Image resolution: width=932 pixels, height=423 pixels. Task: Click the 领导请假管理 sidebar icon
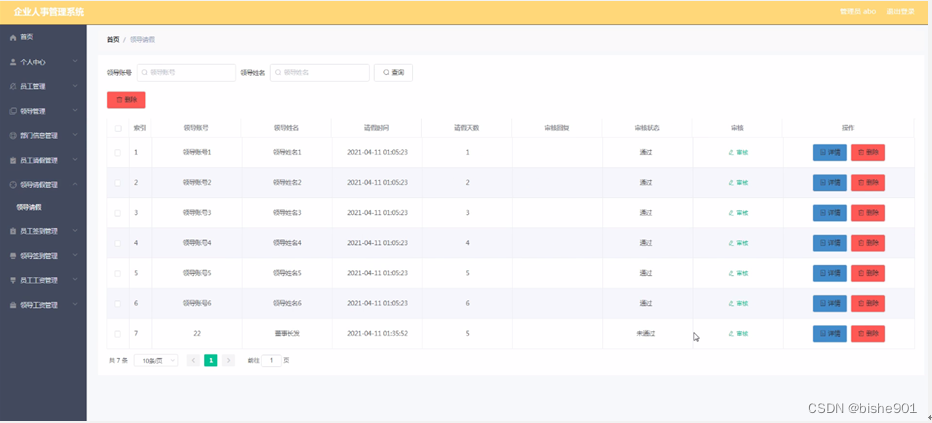pyautogui.click(x=13, y=185)
